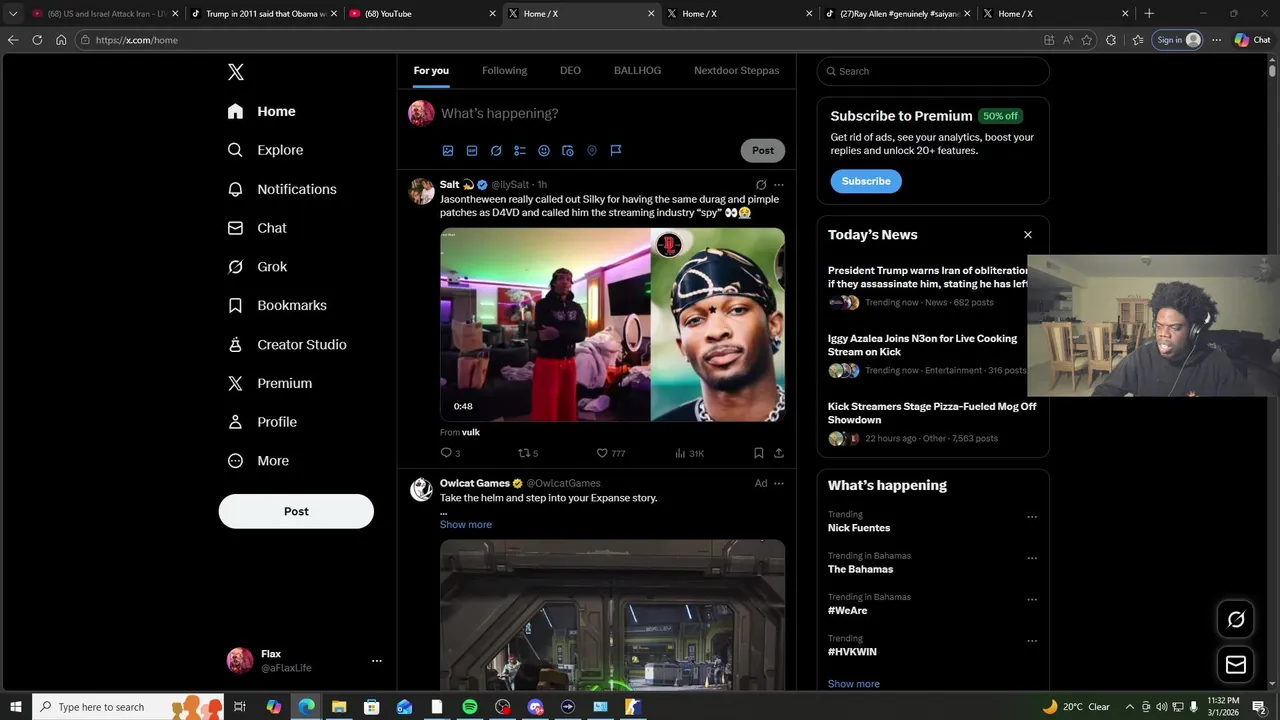
Task: Click the browser address bar
Action: coord(560,40)
